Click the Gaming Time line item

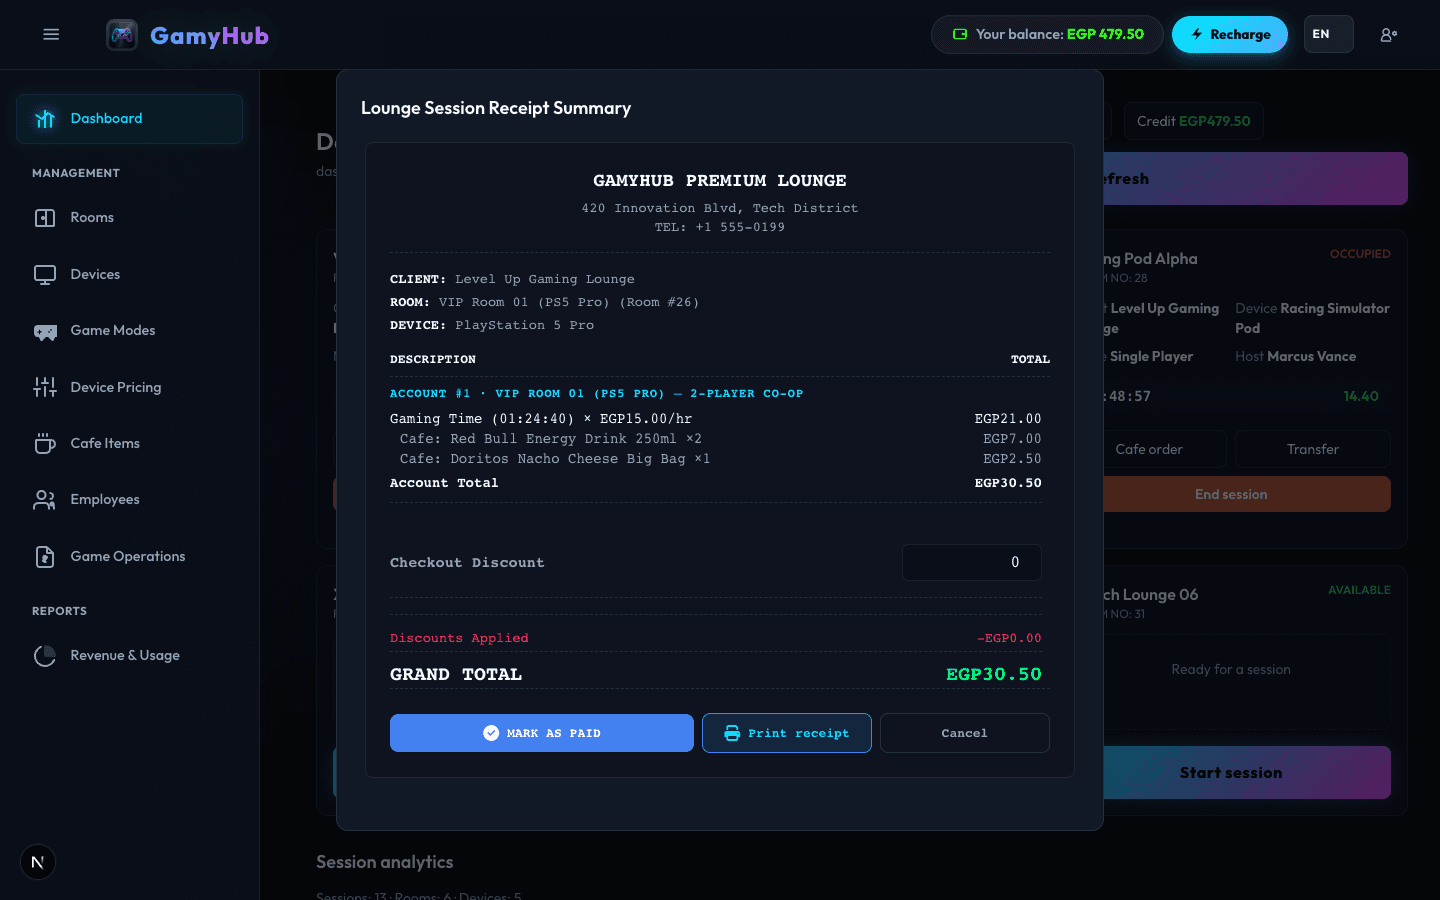pos(716,419)
